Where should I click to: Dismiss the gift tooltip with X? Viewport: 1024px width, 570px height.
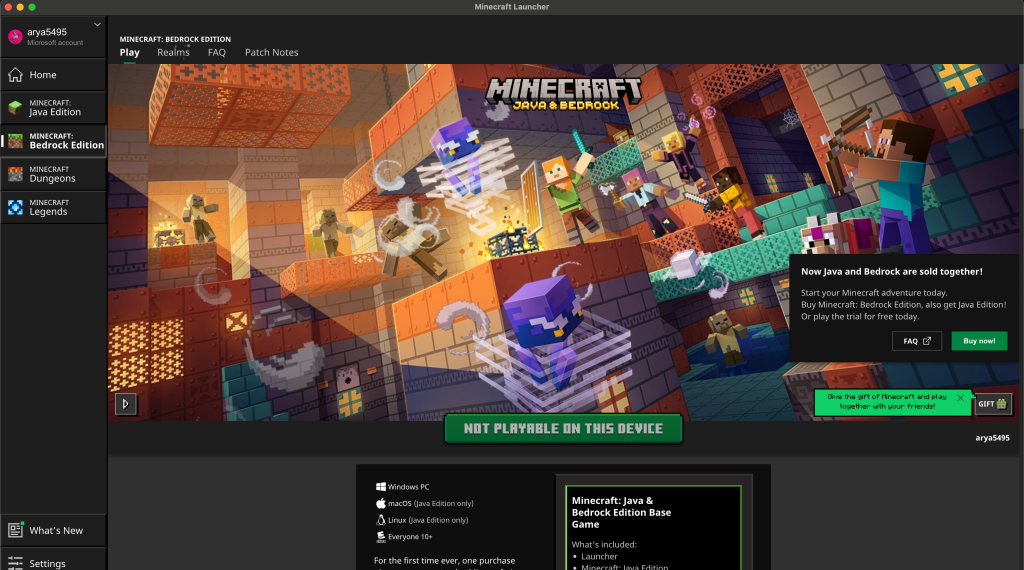pyautogui.click(x=960, y=398)
